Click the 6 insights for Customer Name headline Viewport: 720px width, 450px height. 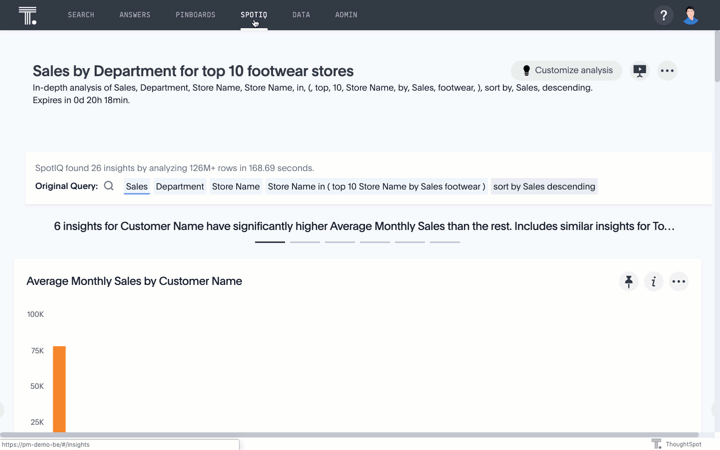pos(364,226)
